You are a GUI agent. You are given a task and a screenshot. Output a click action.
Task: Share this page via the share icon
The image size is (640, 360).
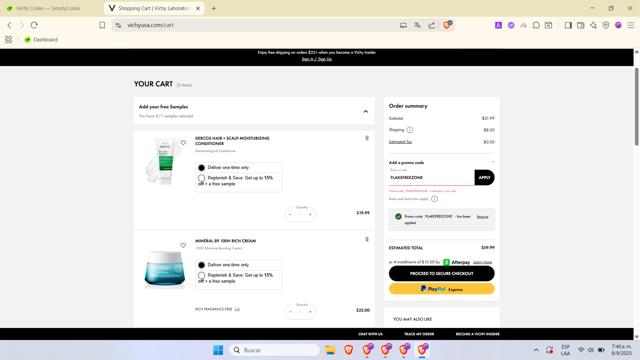(x=431, y=25)
